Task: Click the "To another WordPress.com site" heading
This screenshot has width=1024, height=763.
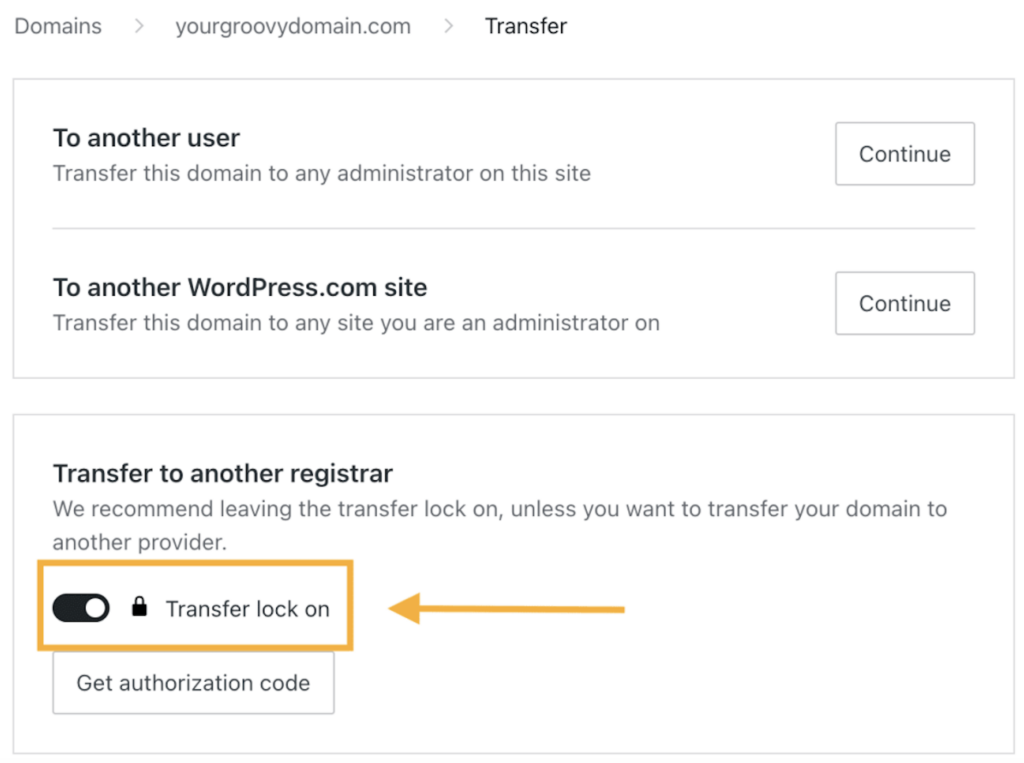Action: click(240, 287)
